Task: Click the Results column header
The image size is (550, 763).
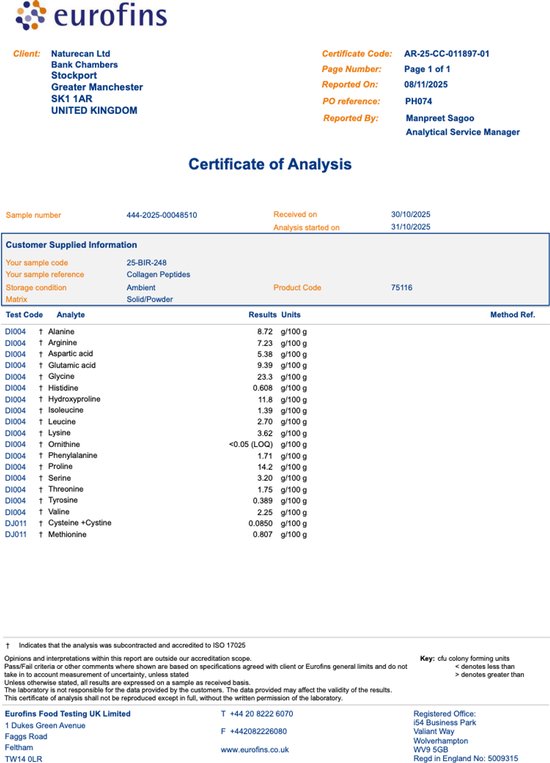Action: pos(262,315)
